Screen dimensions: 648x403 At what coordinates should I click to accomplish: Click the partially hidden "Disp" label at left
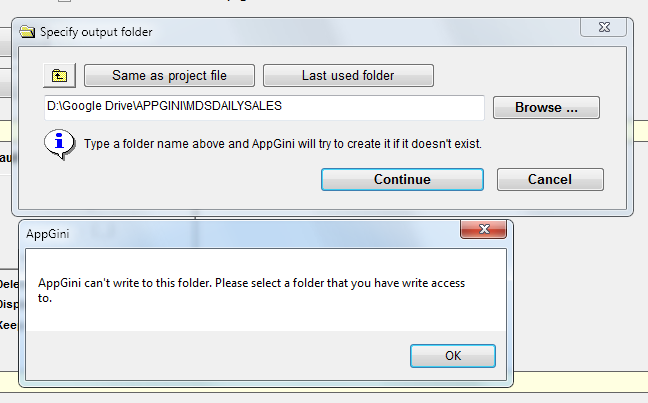(9, 305)
